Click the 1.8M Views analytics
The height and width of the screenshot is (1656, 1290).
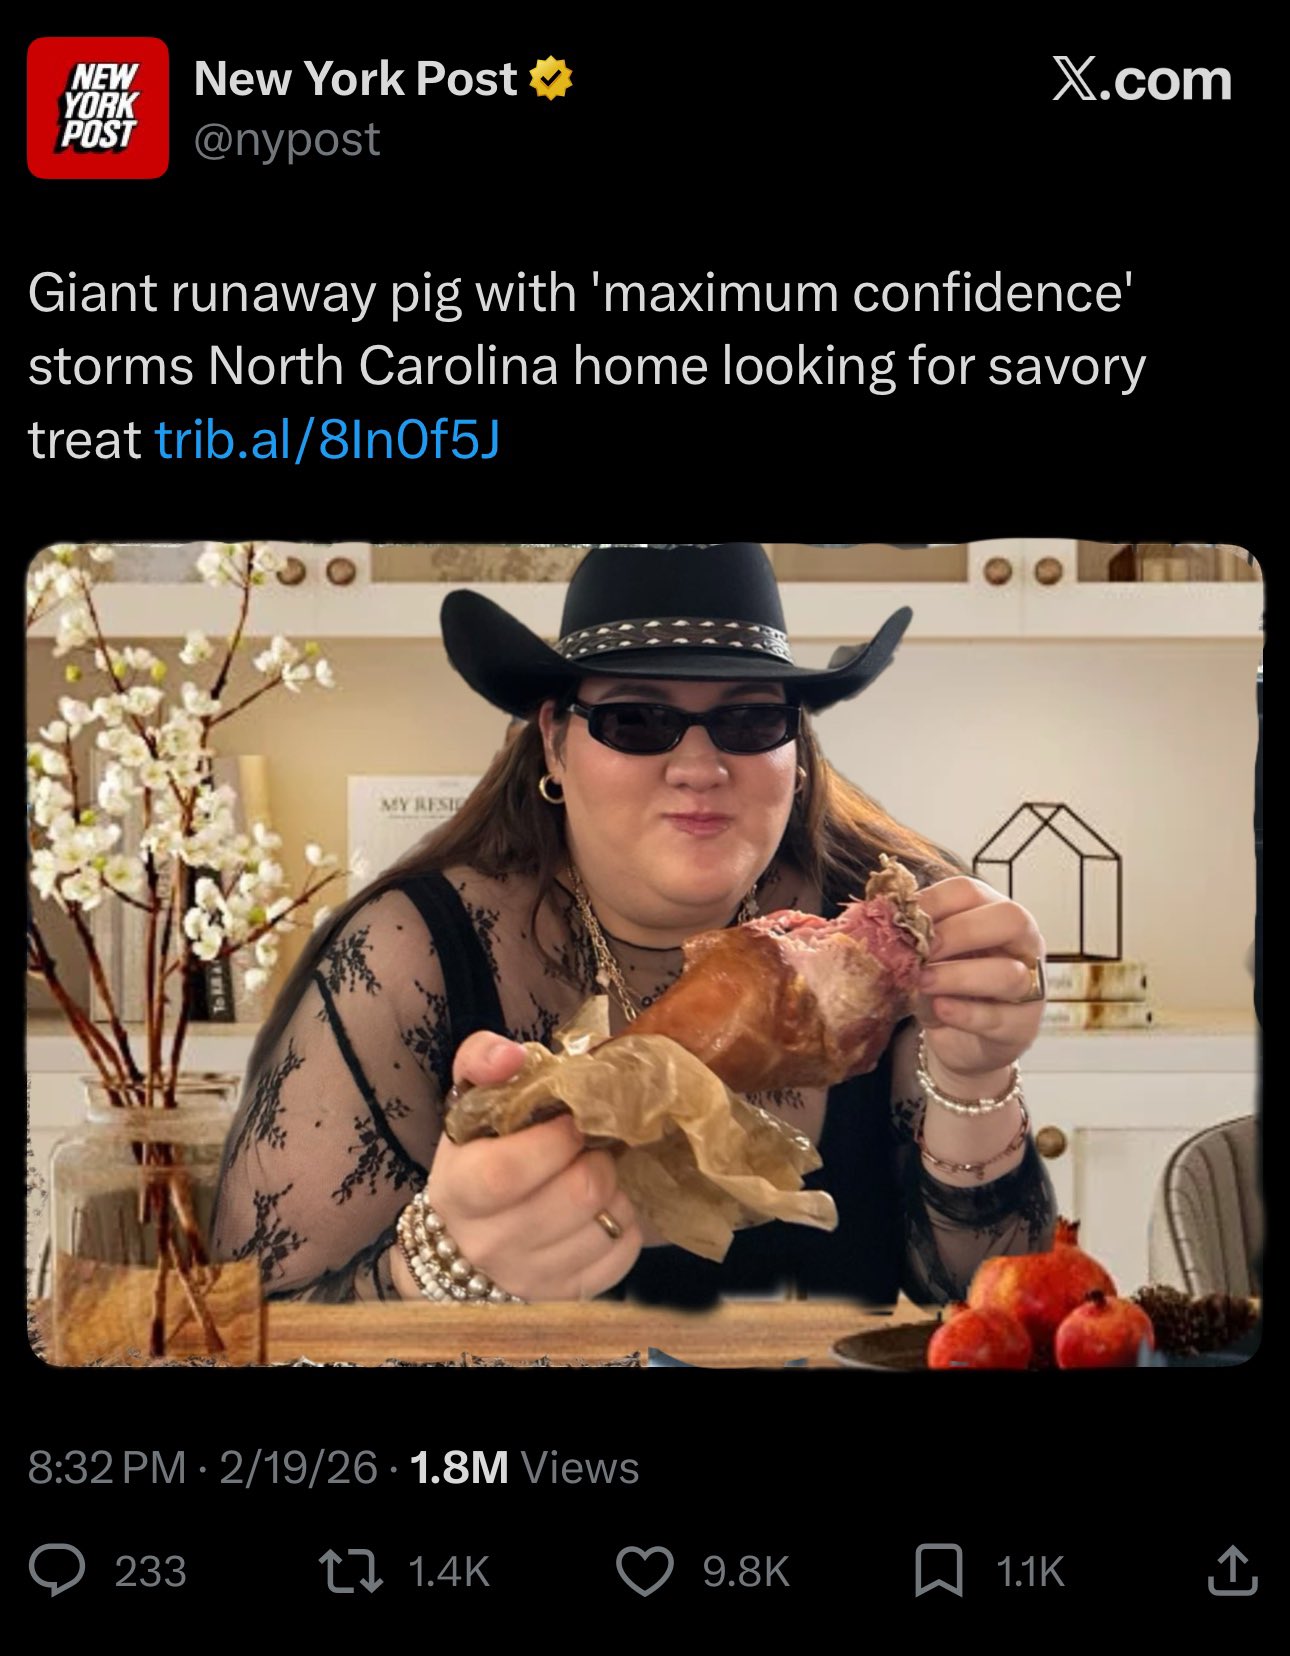pyautogui.click(x=524, y=1467)
